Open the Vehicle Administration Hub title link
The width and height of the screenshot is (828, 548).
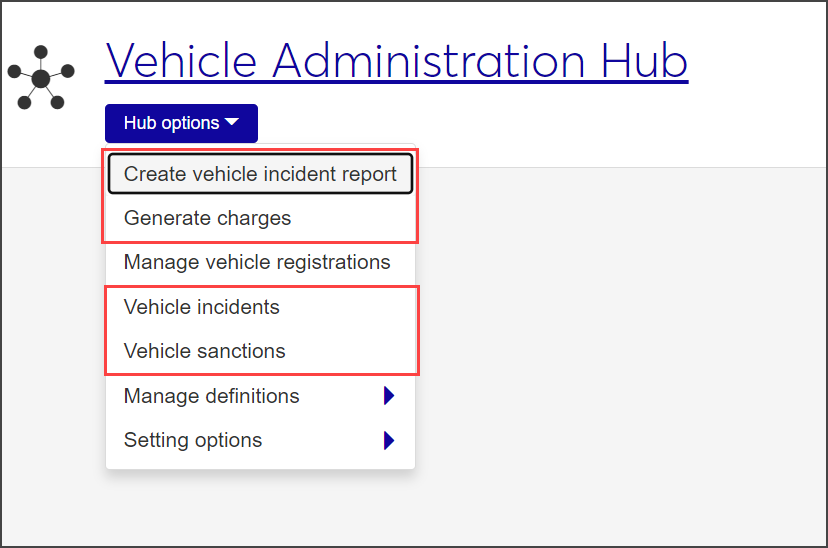click(x=396, y=61)
